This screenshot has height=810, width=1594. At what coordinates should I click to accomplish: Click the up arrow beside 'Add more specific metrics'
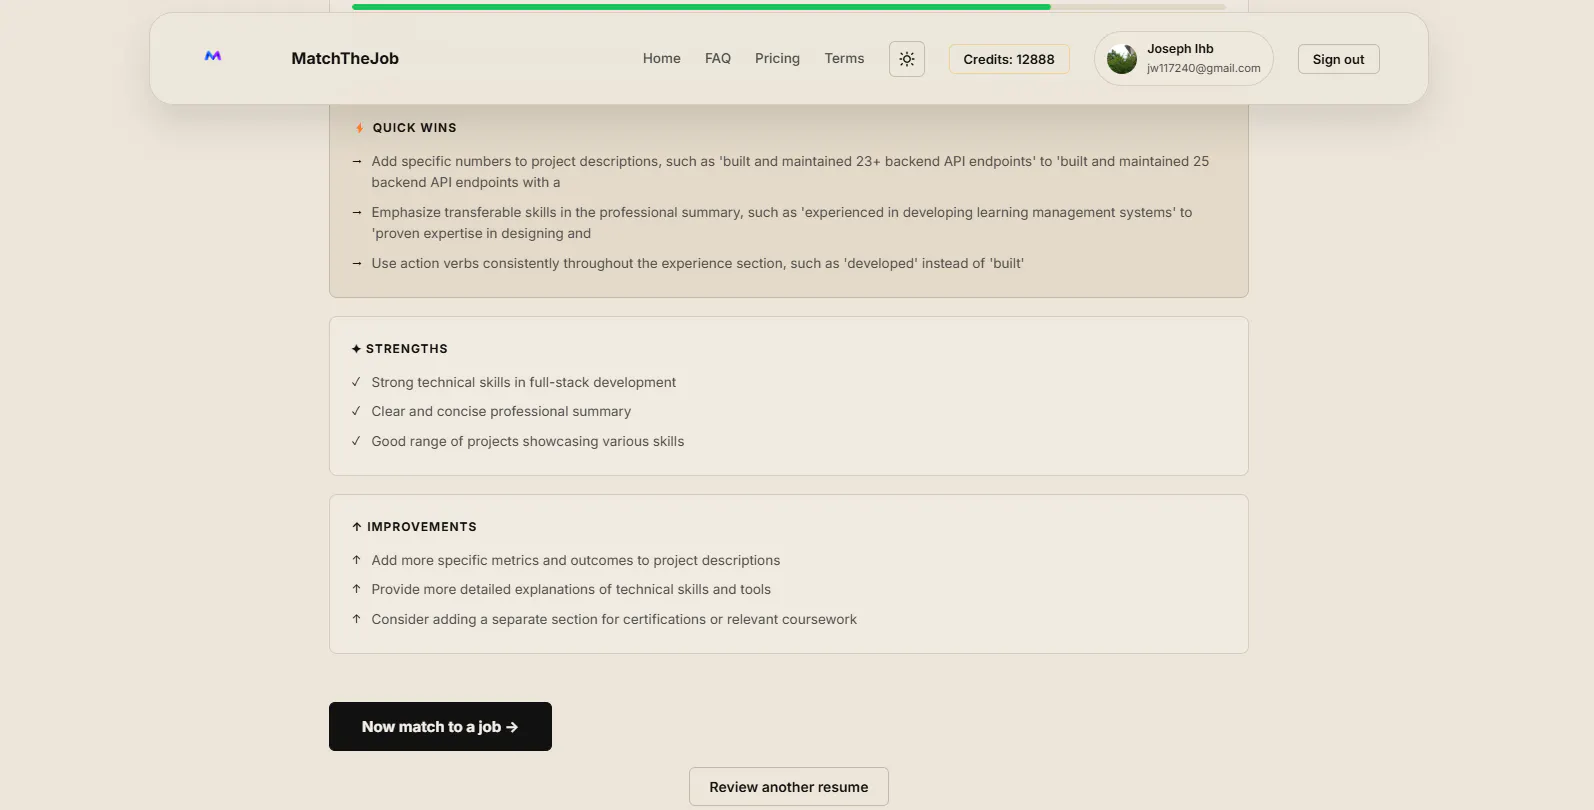point(356,560)
